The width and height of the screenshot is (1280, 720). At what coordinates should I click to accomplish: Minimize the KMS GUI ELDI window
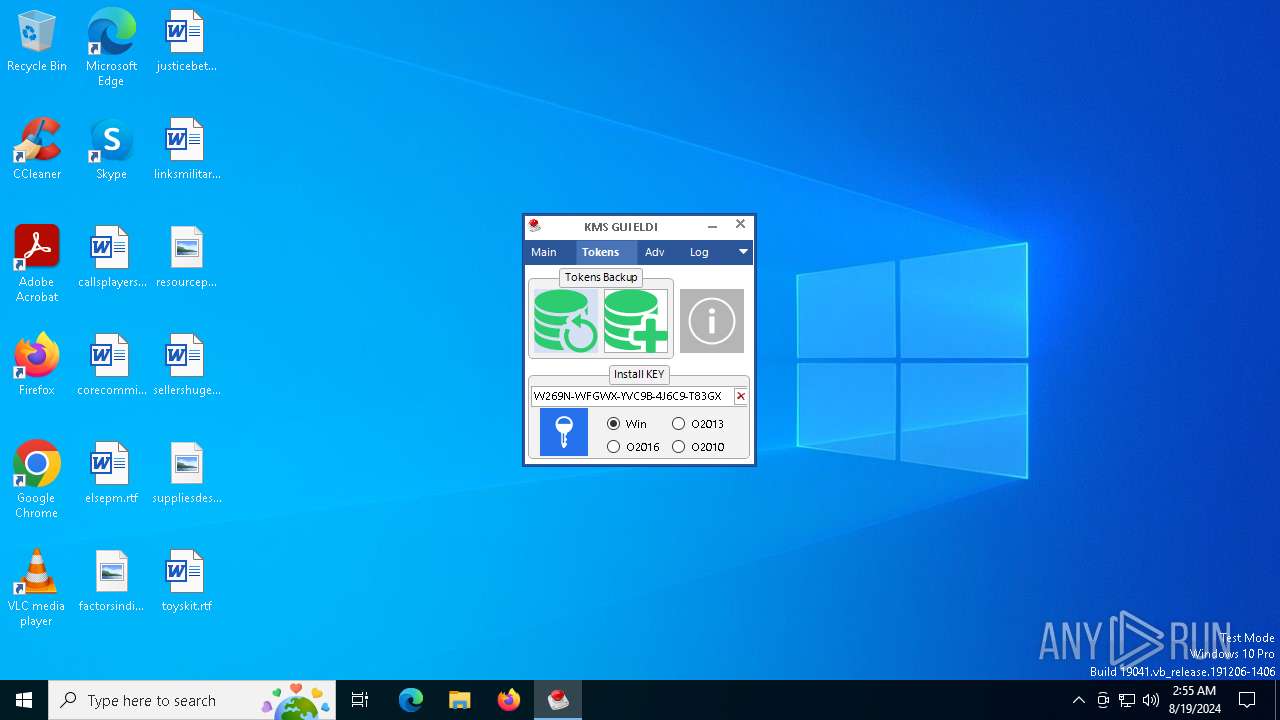[x=712, y=226]
